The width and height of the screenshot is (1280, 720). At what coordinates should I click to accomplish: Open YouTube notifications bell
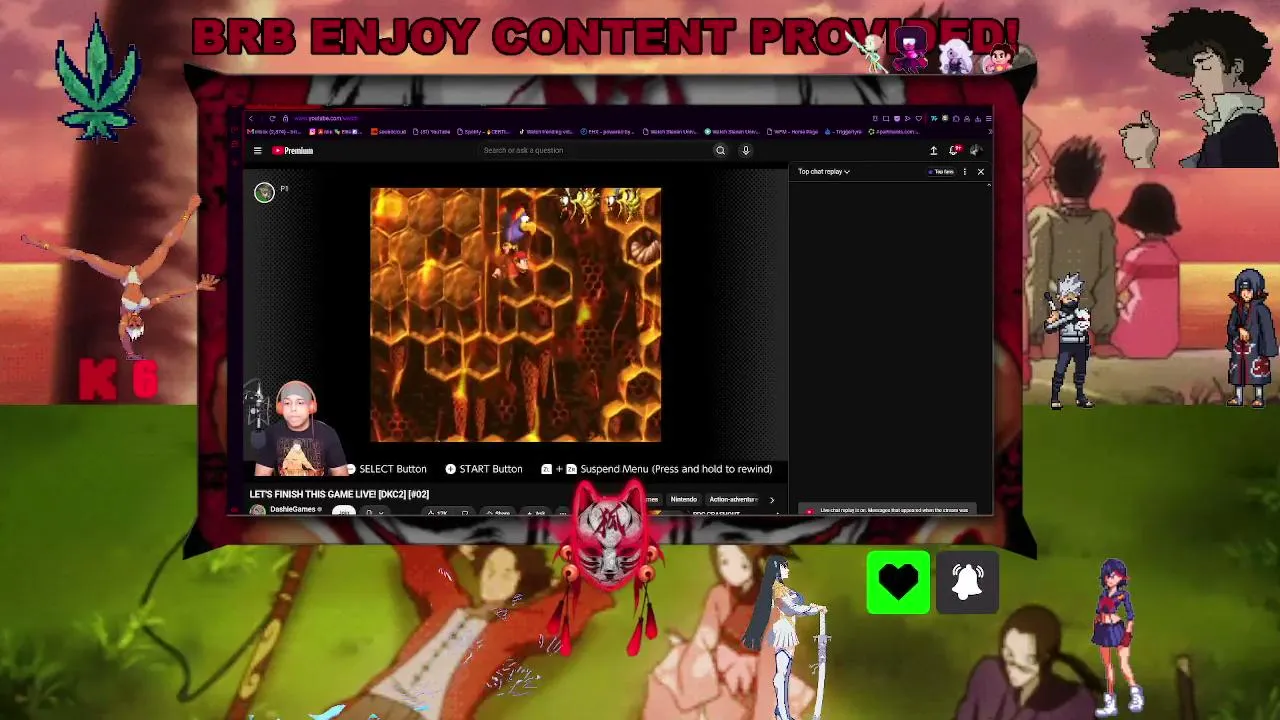click(x=955, y=151)
